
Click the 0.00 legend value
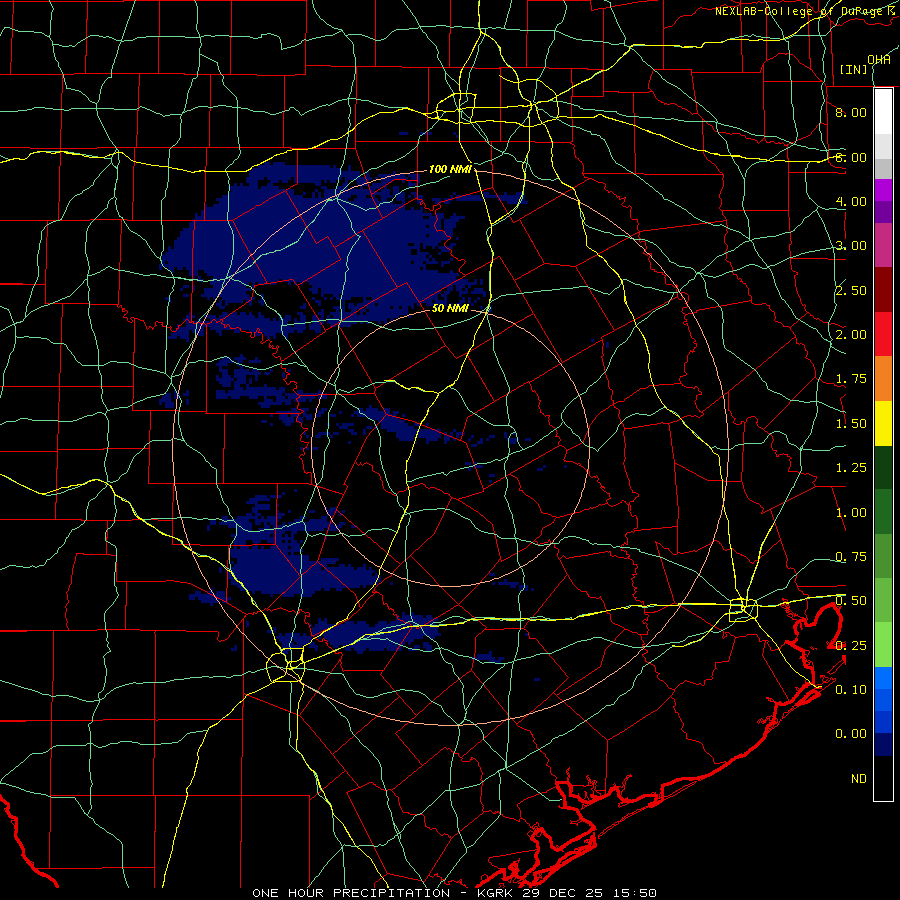pos(851,734)
